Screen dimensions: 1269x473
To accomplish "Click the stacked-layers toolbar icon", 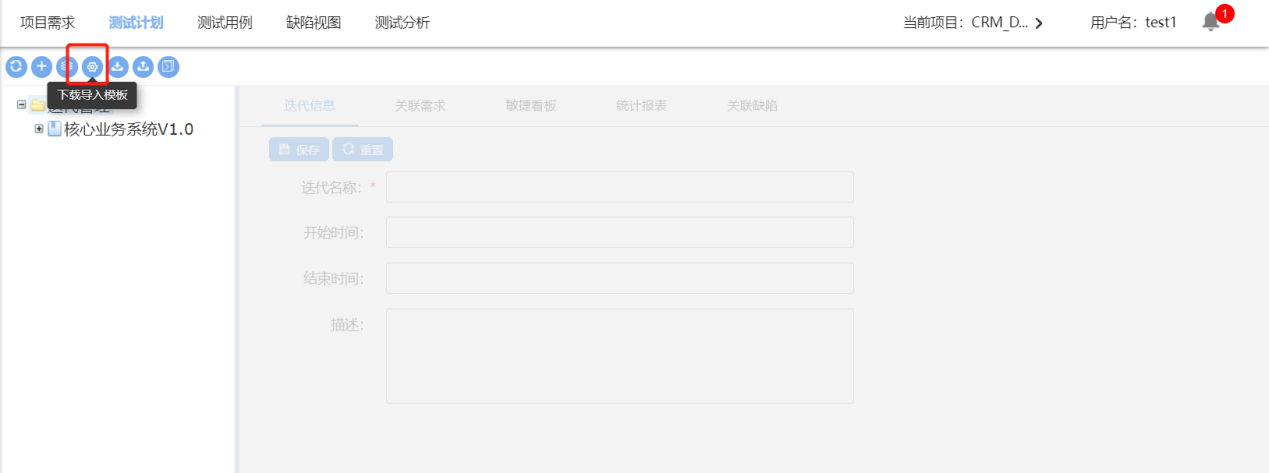I will click(x=67, y=67).
